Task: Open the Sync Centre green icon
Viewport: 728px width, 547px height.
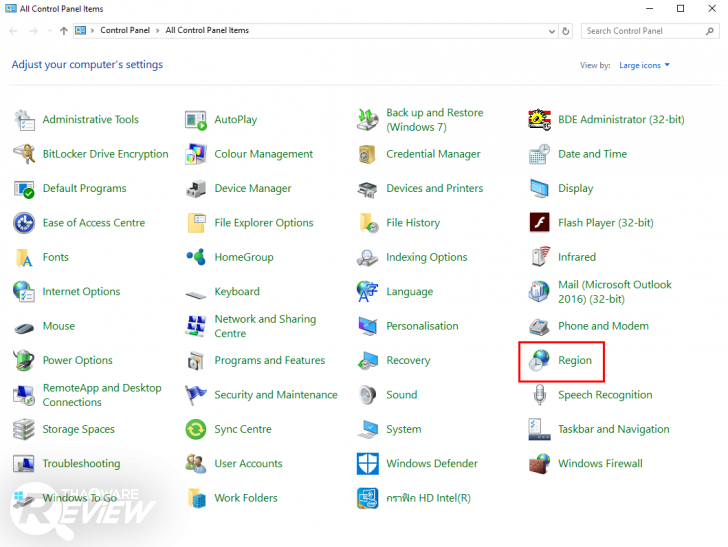Action: pos(196,429)
